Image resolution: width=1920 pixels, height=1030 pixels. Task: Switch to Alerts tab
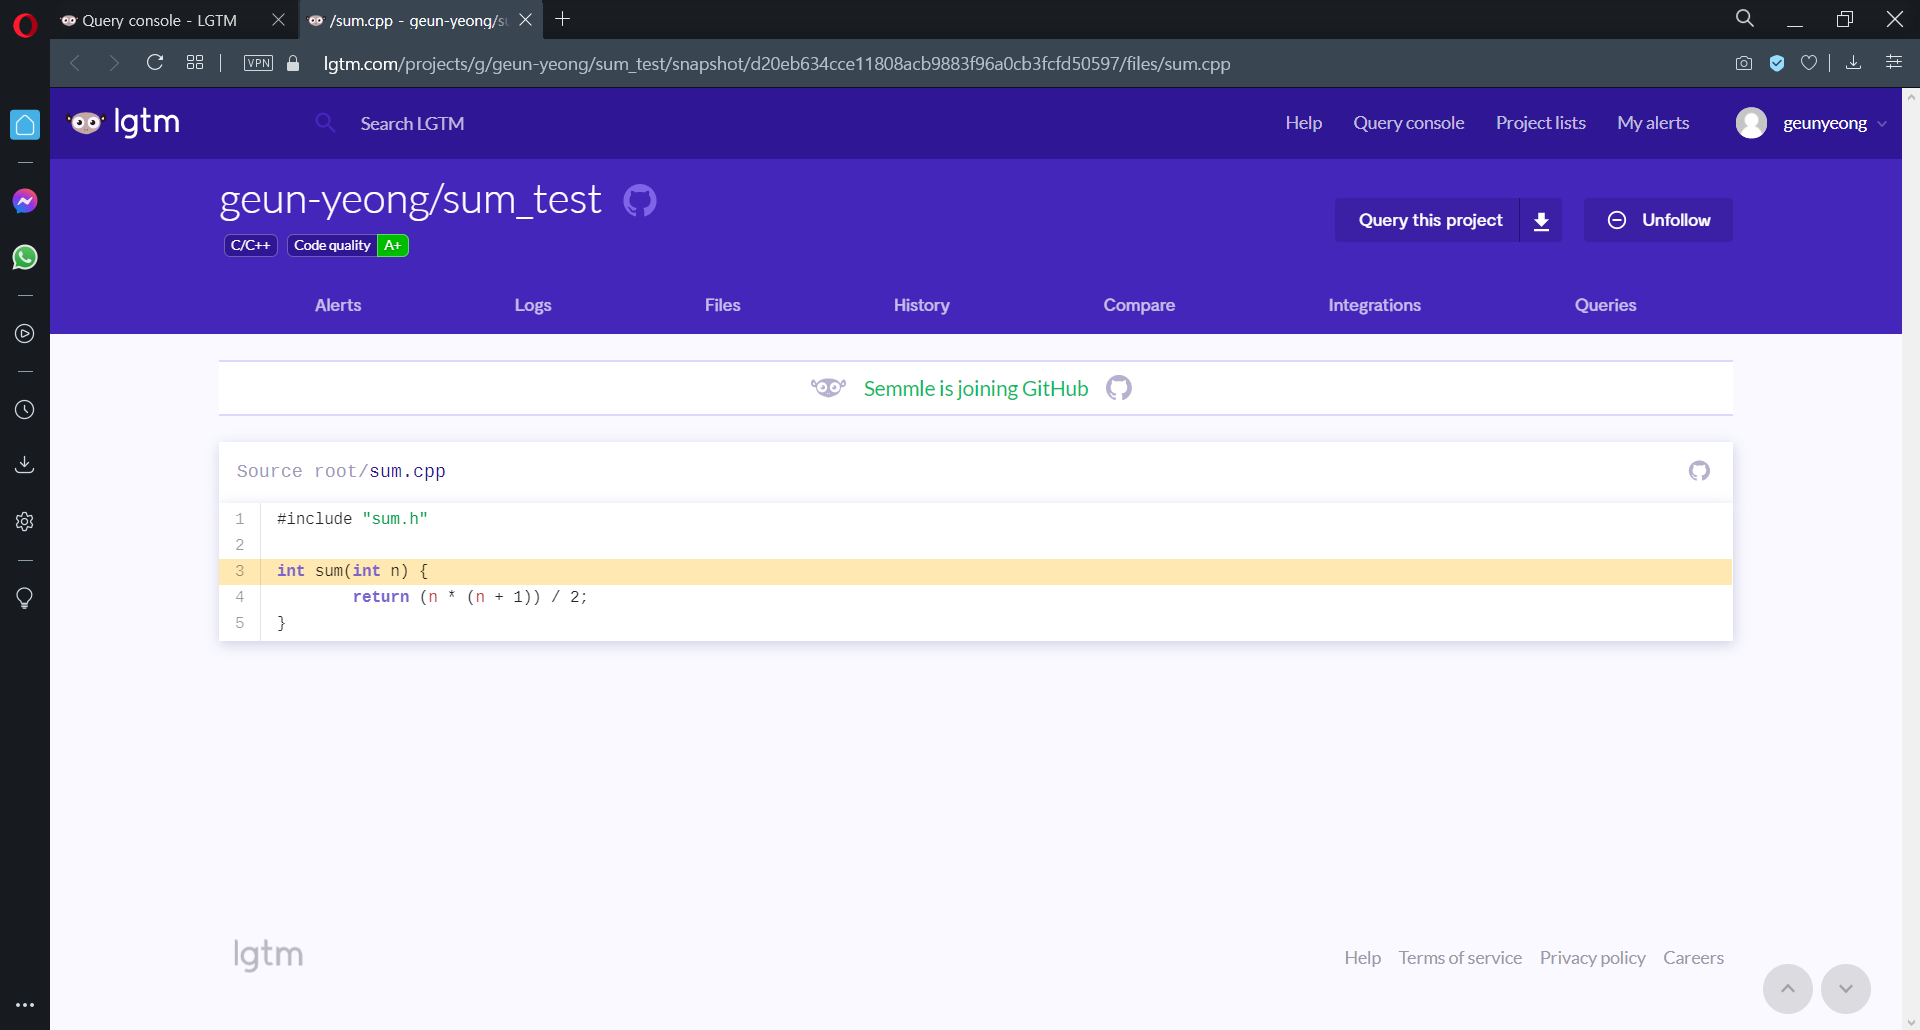(x=338, y=305)
